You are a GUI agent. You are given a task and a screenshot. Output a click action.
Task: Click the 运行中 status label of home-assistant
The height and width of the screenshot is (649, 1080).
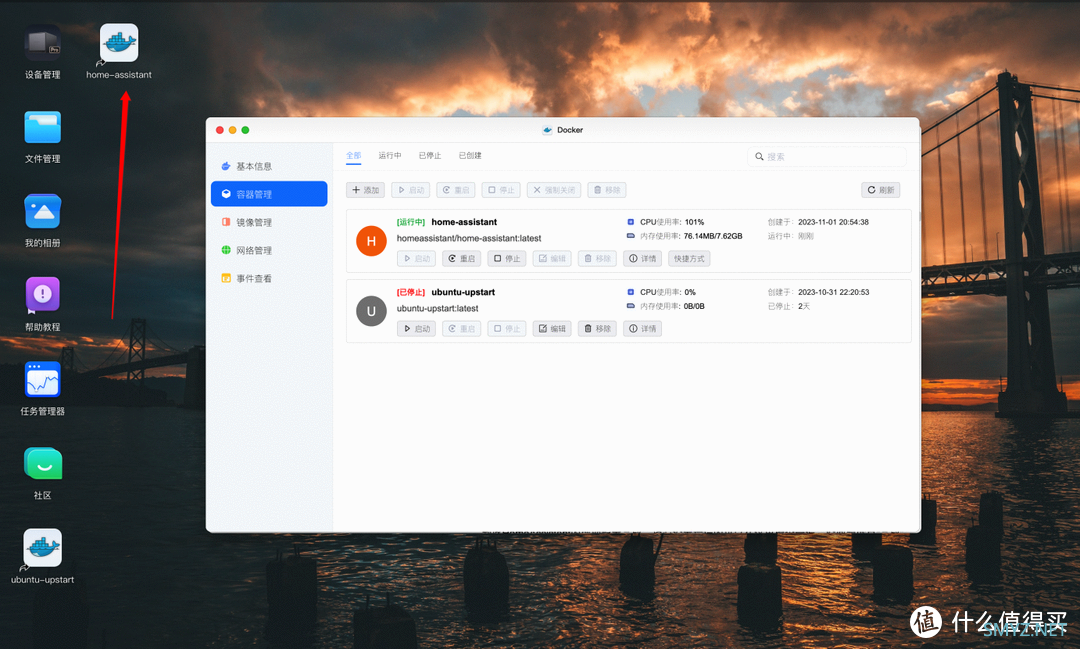click(x=411, y=222)
